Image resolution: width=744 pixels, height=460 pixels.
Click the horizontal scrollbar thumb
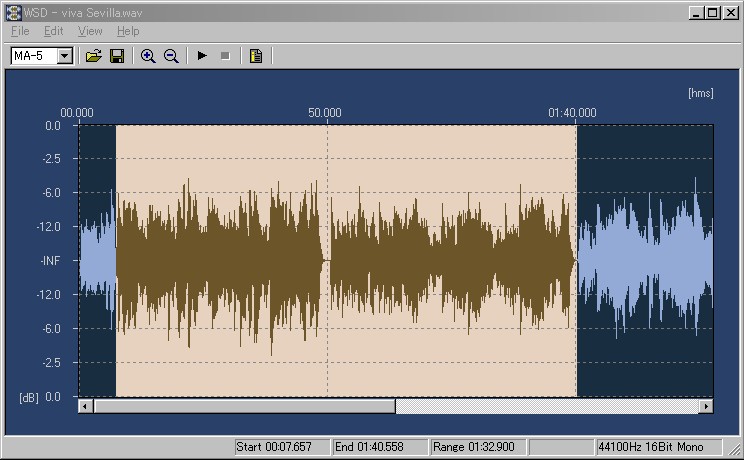tap(244, 406)
